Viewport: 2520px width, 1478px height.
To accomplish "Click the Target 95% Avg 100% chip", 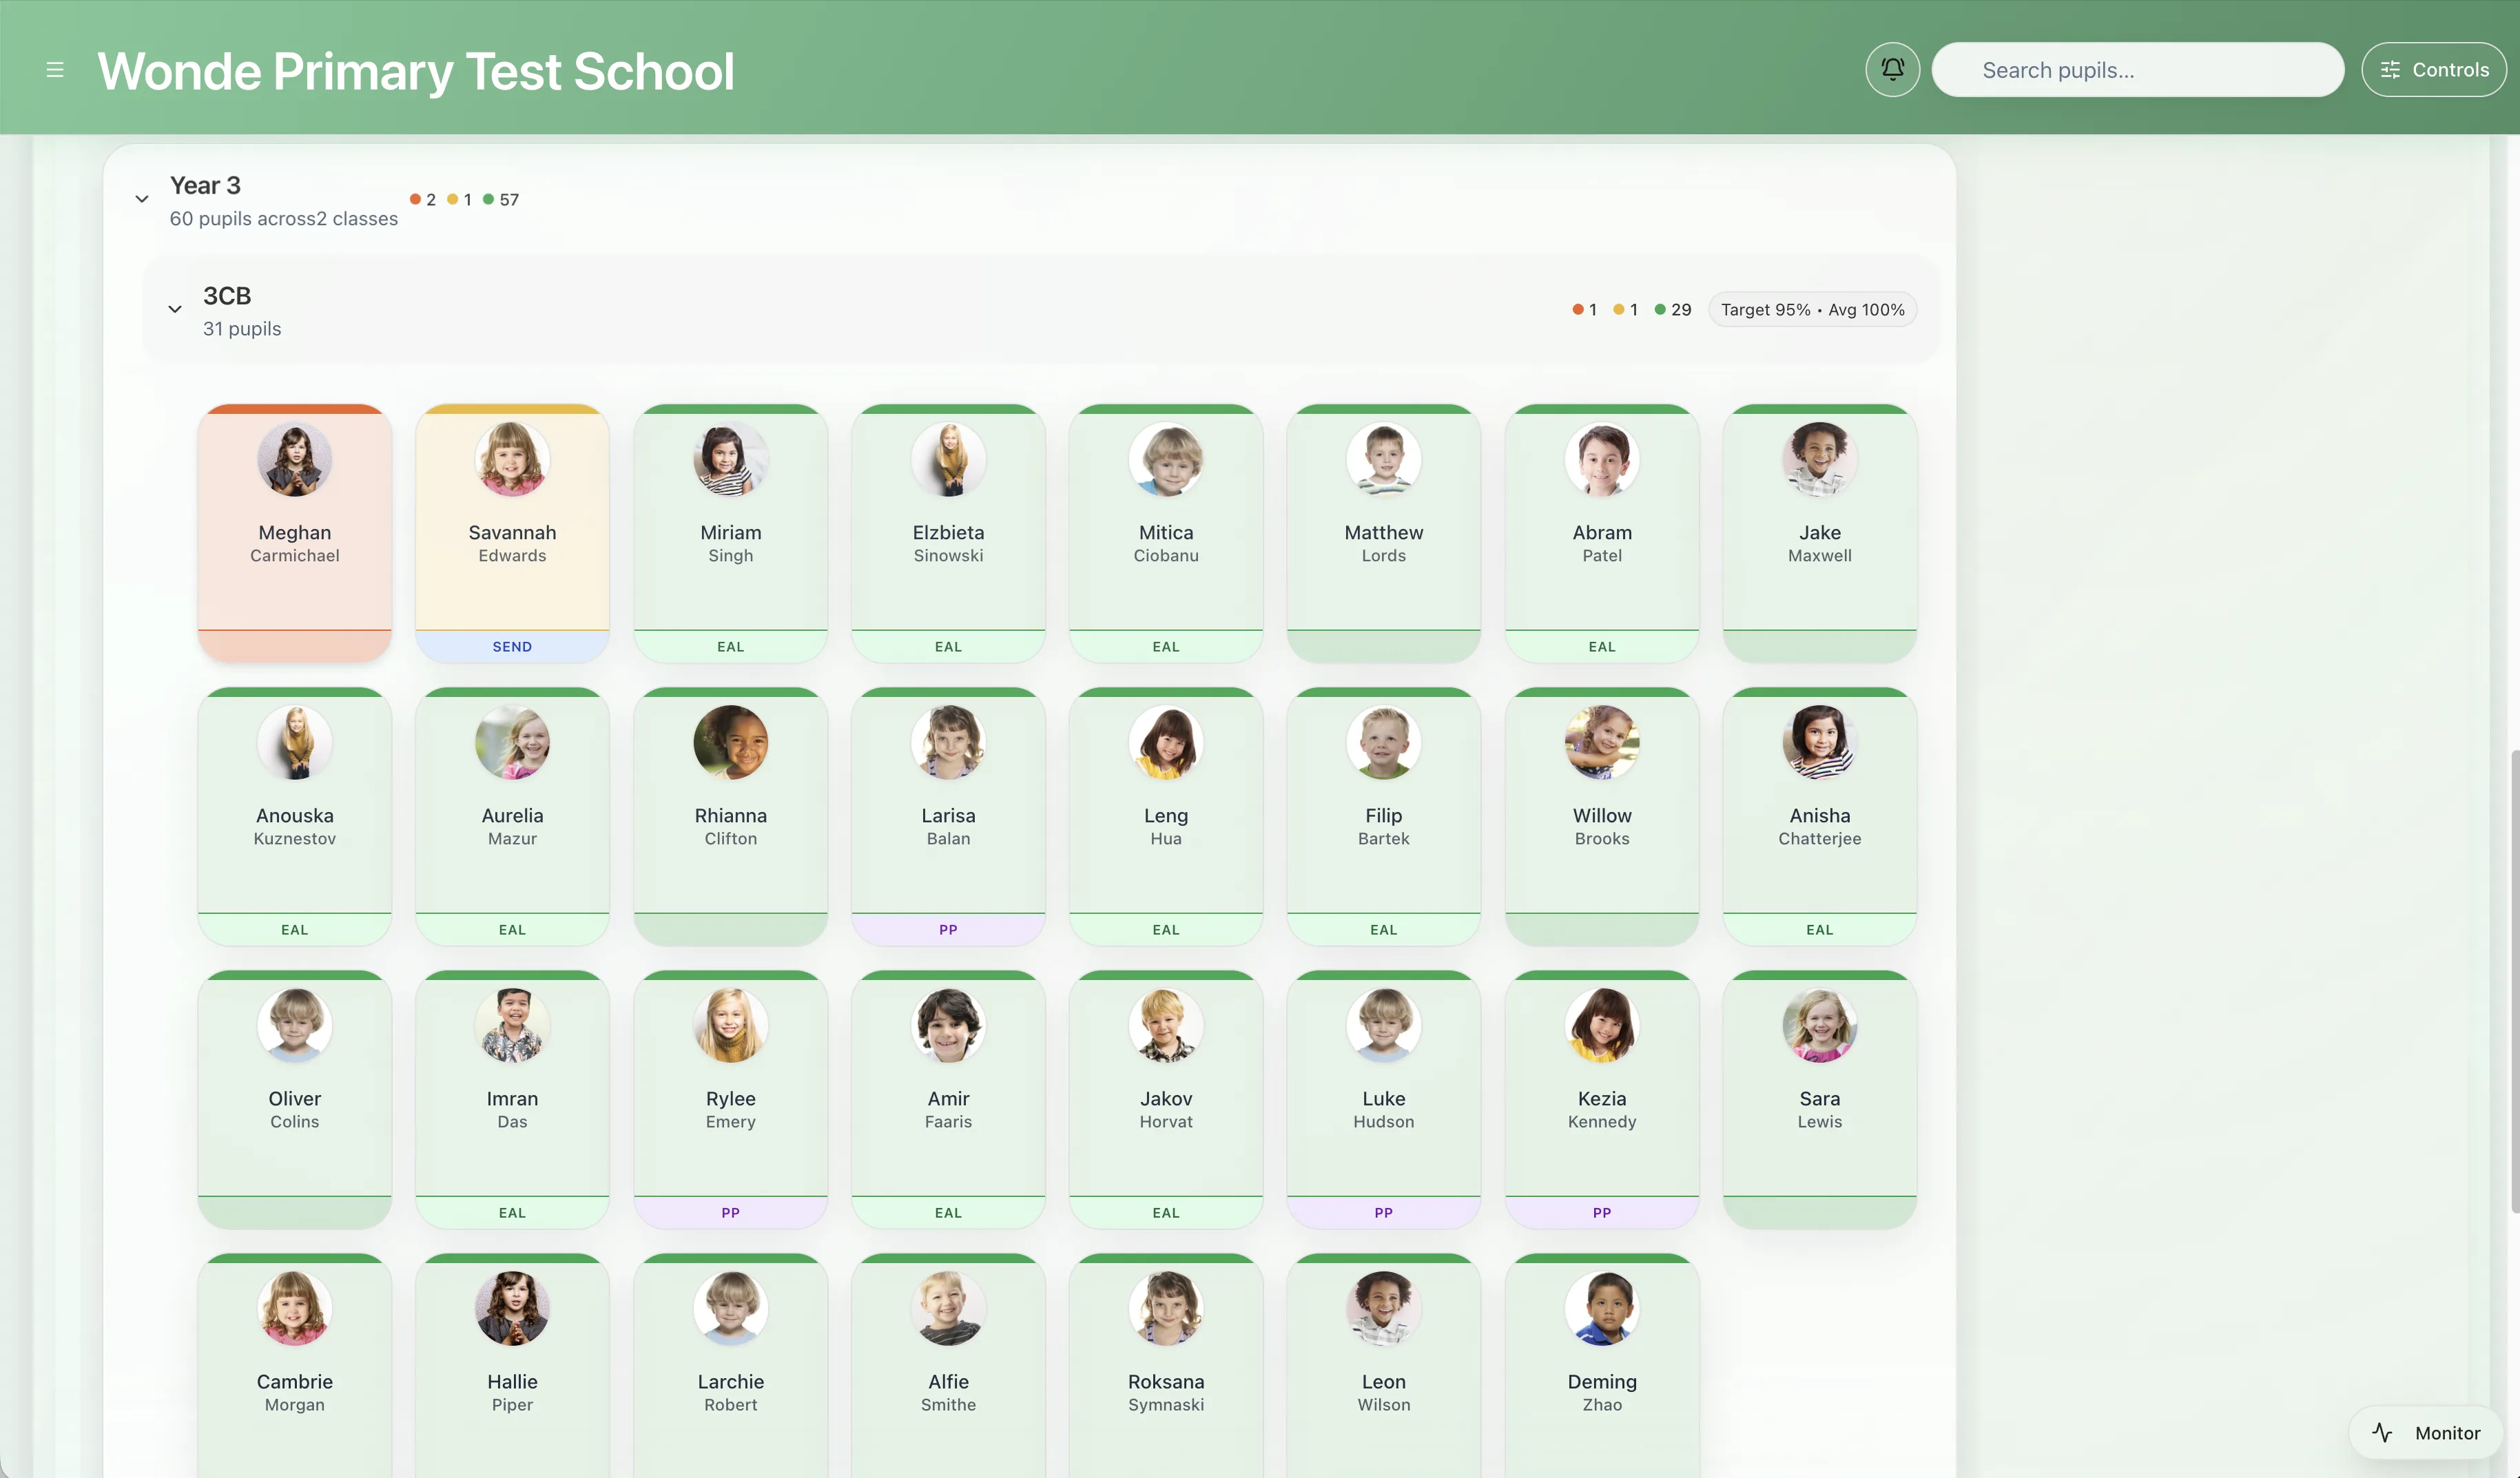I will point(1812,309).
